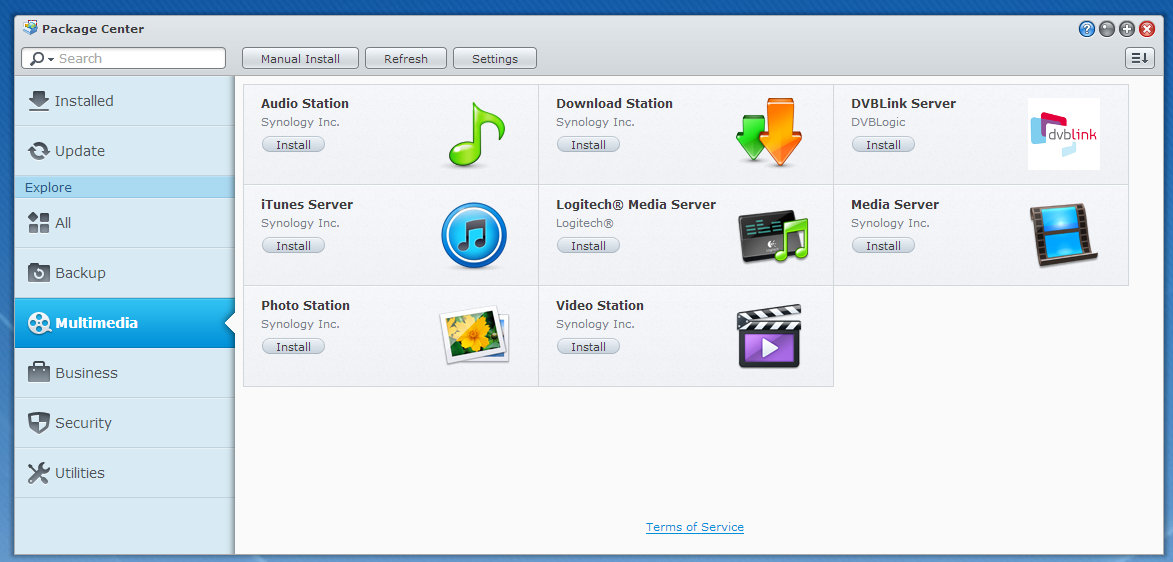The height and width of the screenshot is (562, 1173).
Task: Click the Manual Install button
Action: [300, 58]
